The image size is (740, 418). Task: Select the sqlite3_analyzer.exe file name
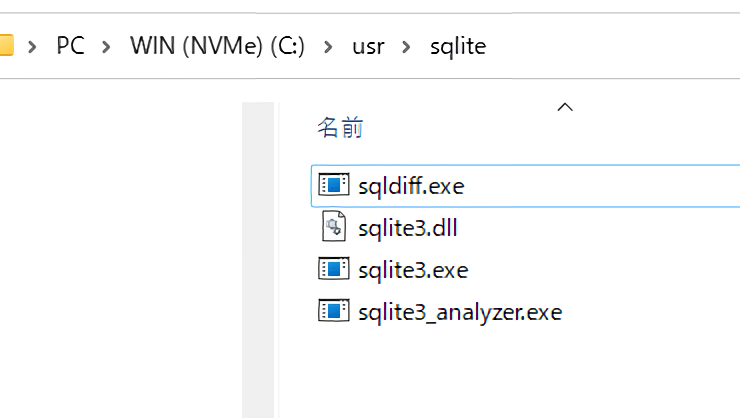460,312
